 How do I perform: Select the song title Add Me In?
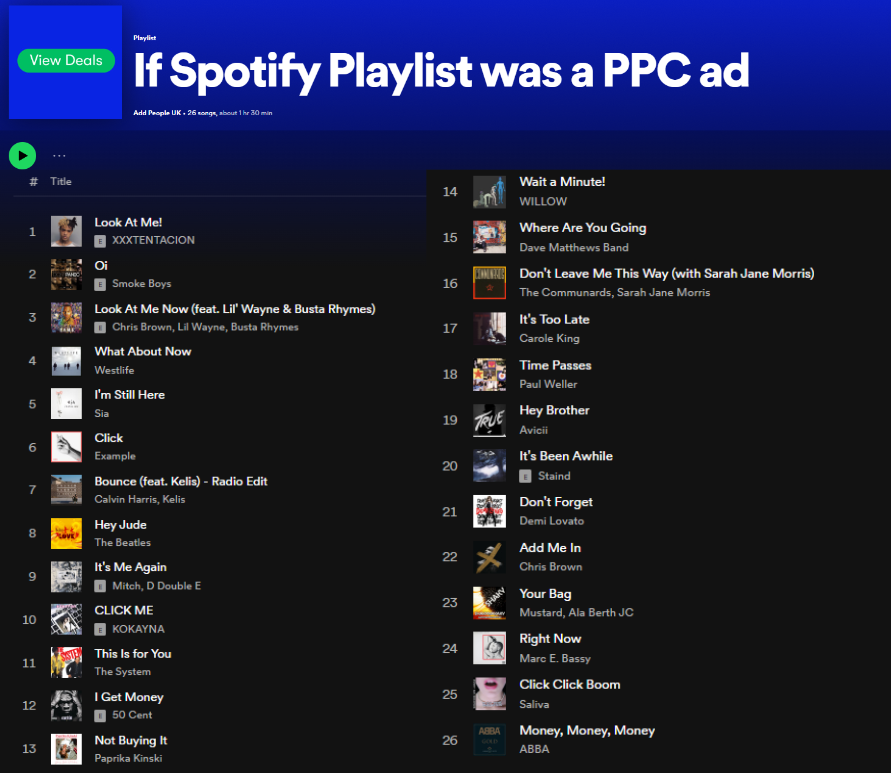tap(550, 548)
